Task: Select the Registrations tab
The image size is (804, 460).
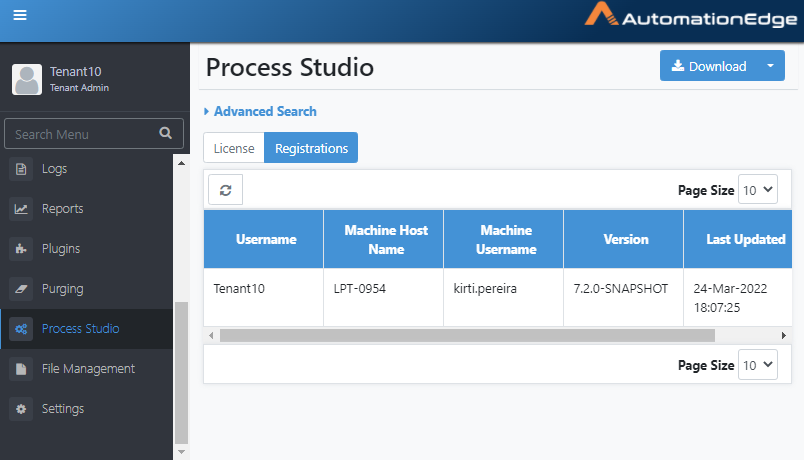Action: (x=311, y=148)
